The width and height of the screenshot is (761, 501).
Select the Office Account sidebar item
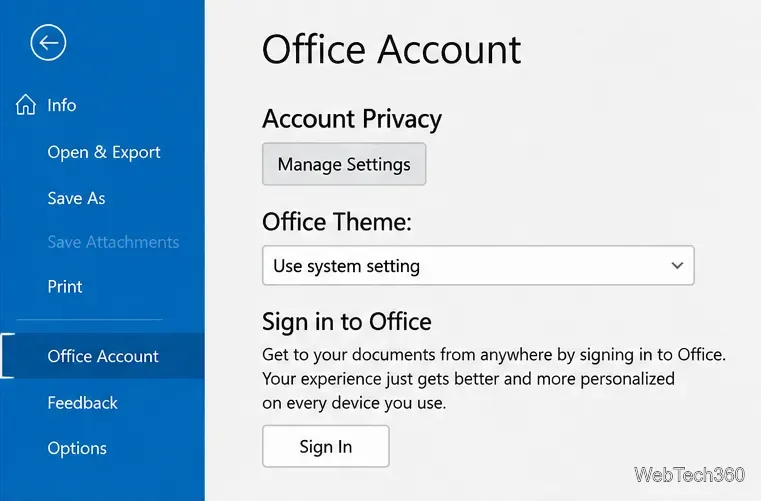pos(102,356)
